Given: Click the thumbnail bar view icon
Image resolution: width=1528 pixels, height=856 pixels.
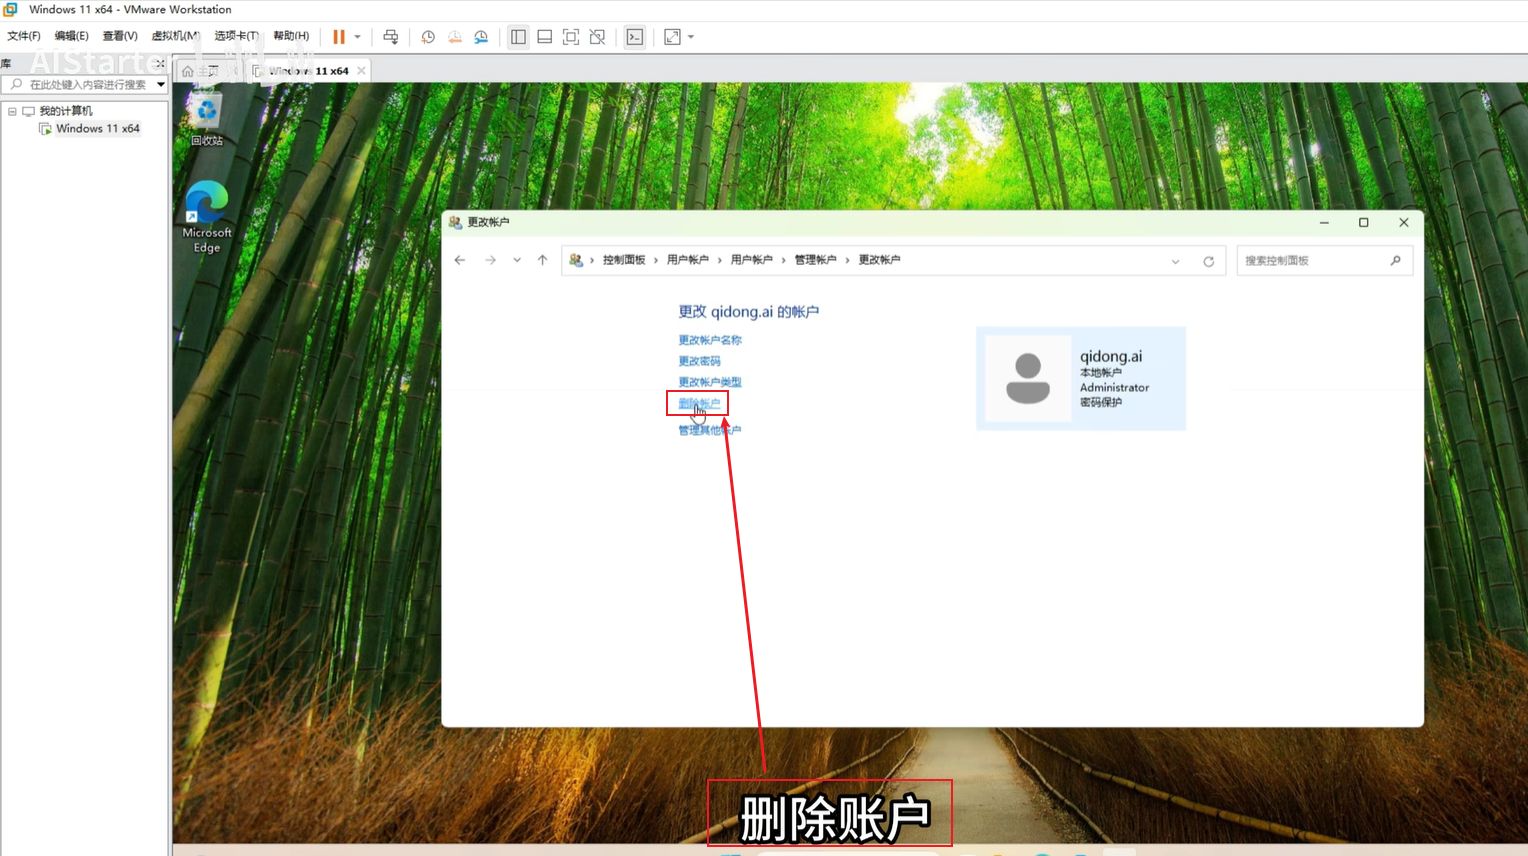Looking at the screenshot, I should click(x=545, y=37).
